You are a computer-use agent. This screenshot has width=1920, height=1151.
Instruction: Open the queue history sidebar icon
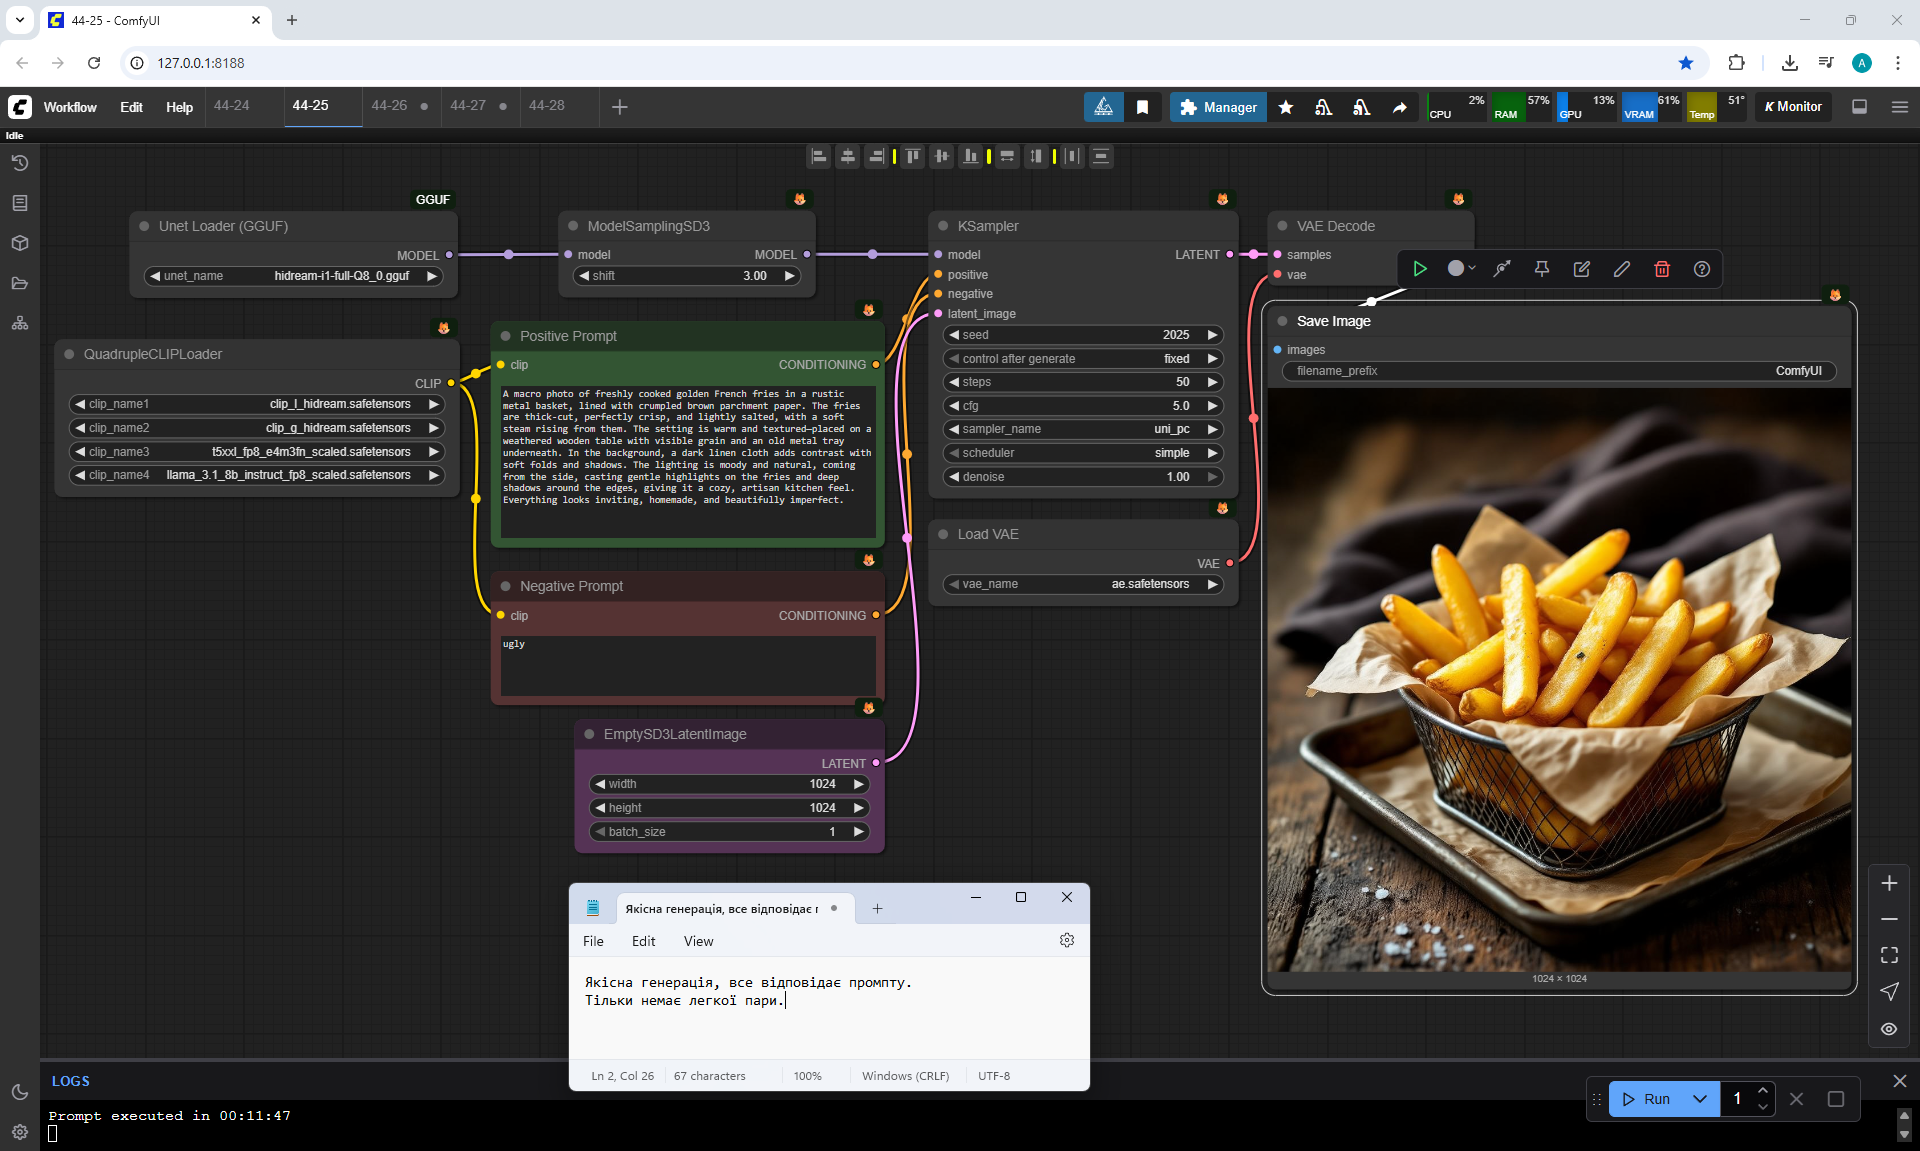tap(20, 163)
